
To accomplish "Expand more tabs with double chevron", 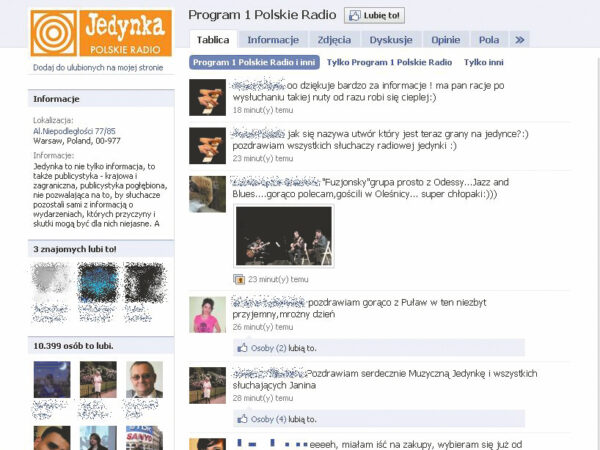I will 520,40.
